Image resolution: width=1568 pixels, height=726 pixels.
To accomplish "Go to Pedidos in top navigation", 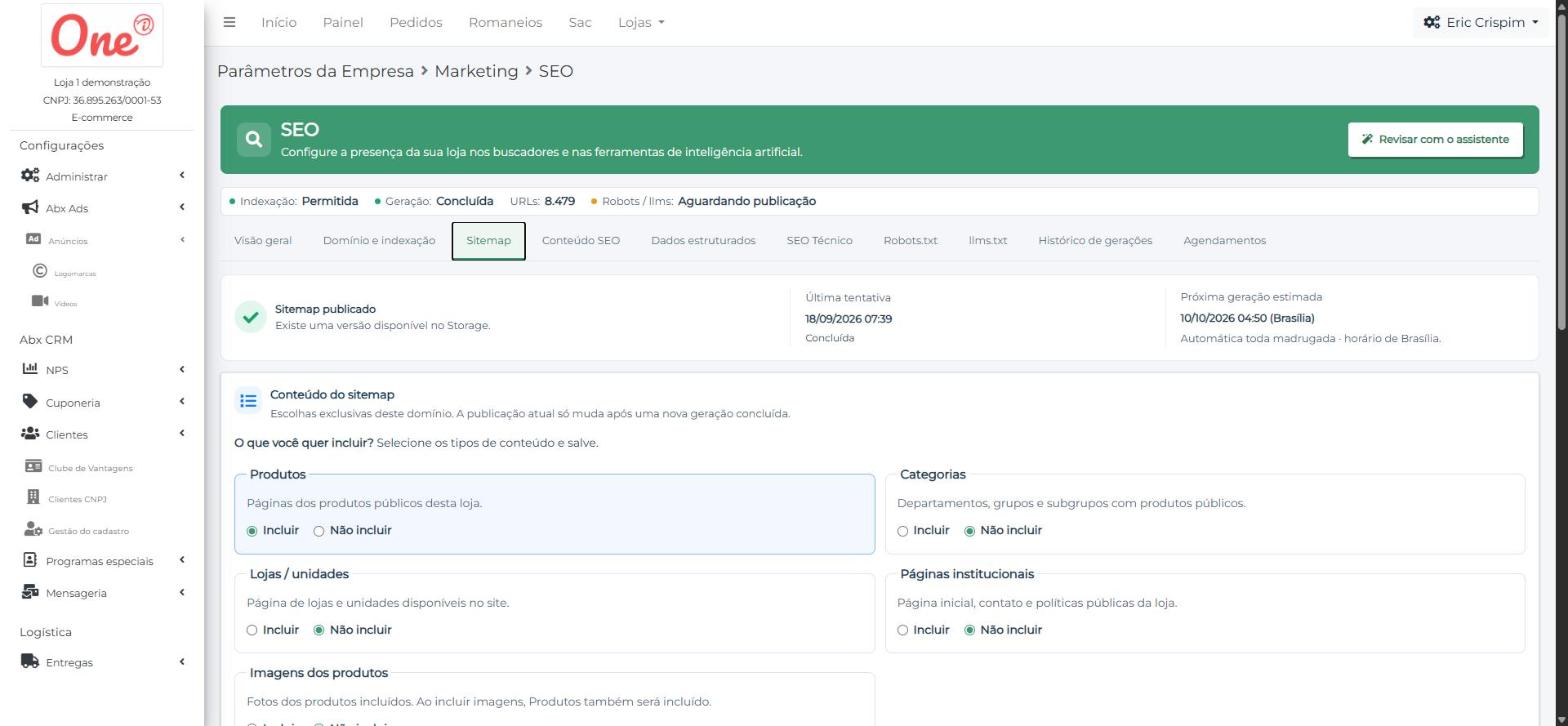I will [x=416, y=22].
